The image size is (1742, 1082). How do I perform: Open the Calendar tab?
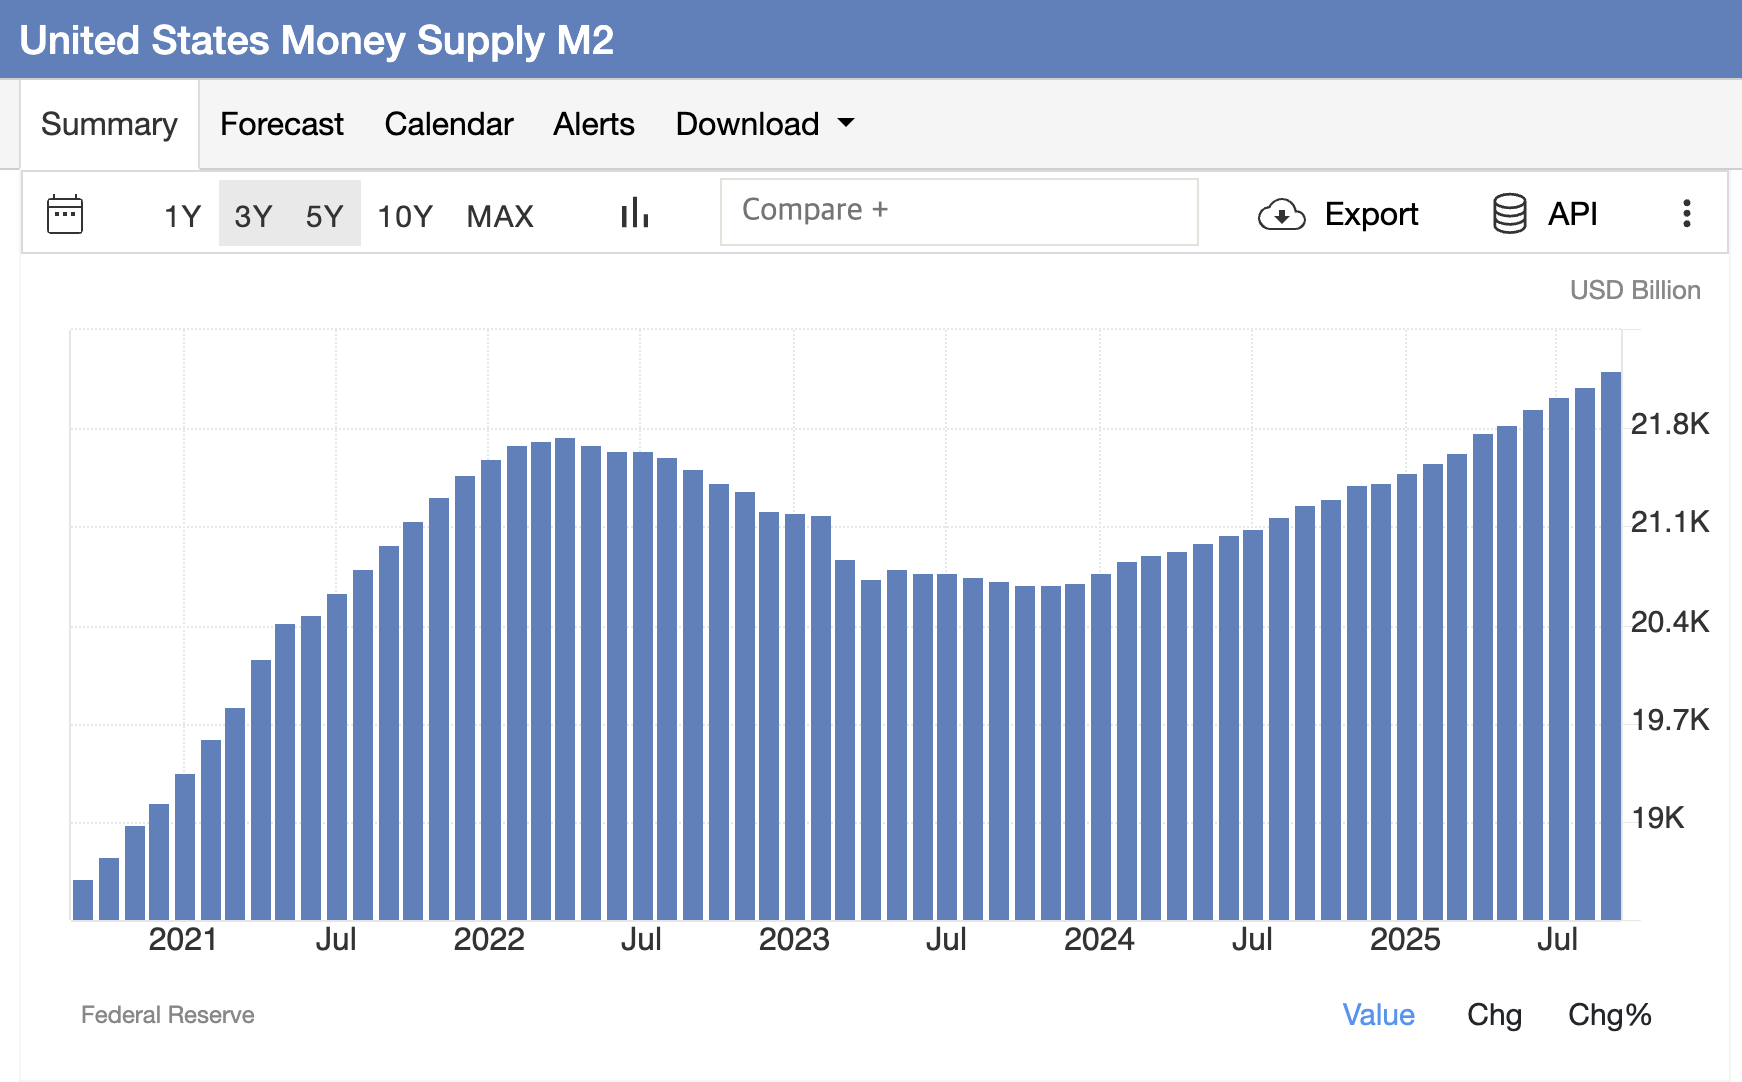pos(448,124)
